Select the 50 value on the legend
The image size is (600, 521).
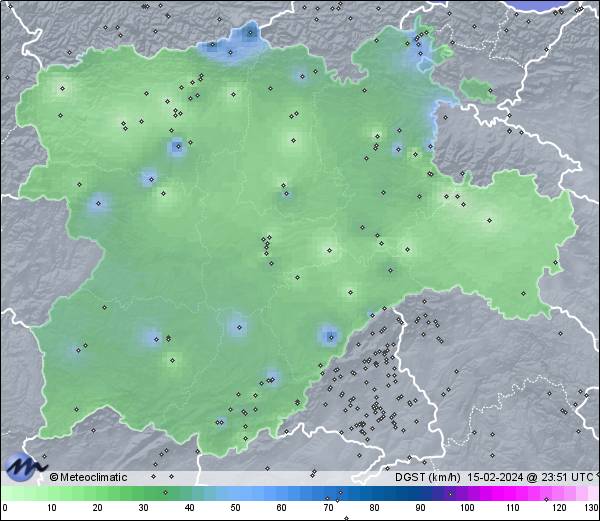pos(235,508)
